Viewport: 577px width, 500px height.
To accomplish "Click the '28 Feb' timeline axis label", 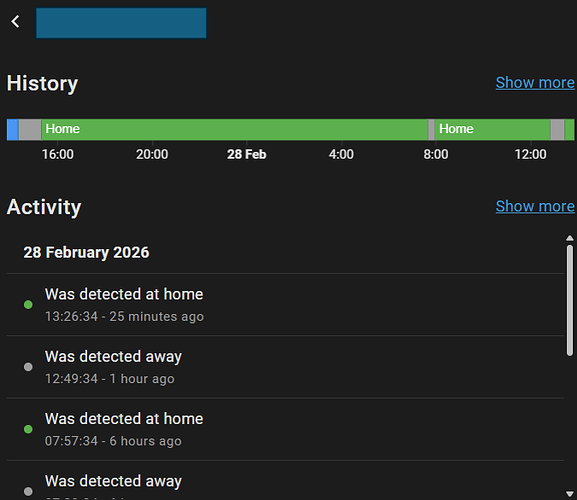I will click(x=247, y=154).
